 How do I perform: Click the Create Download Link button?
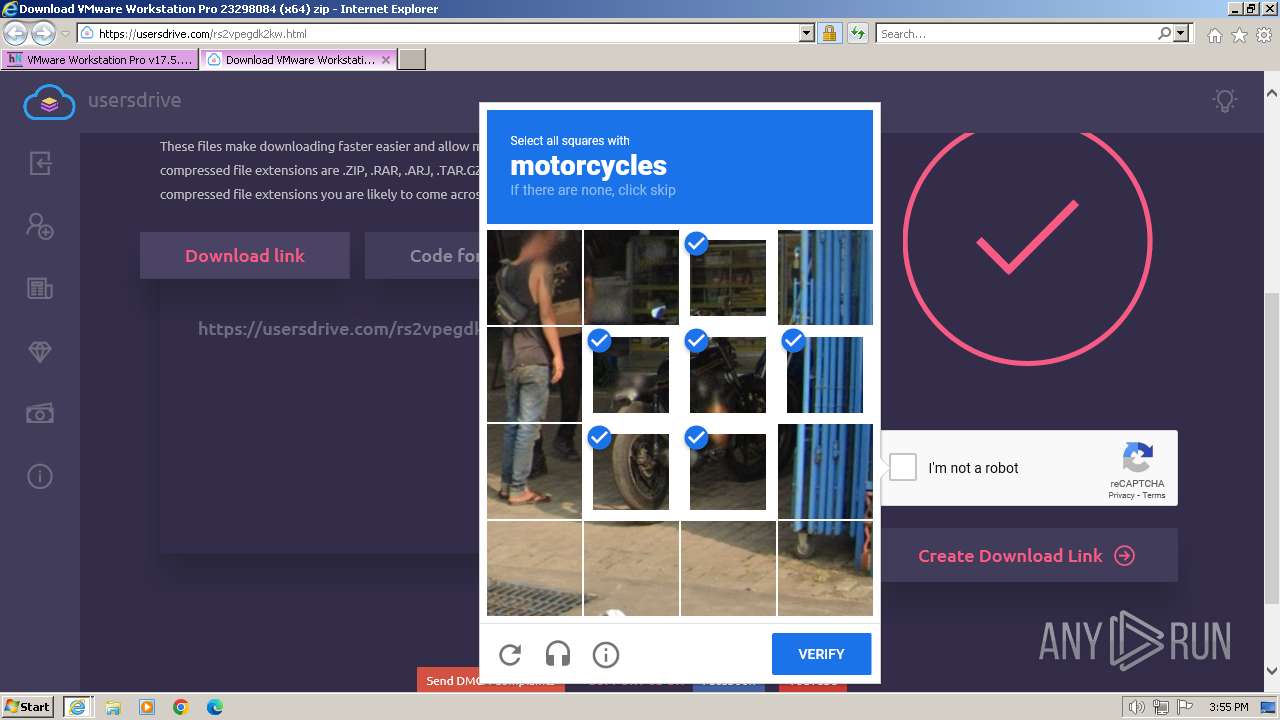tap(1027, 556)
